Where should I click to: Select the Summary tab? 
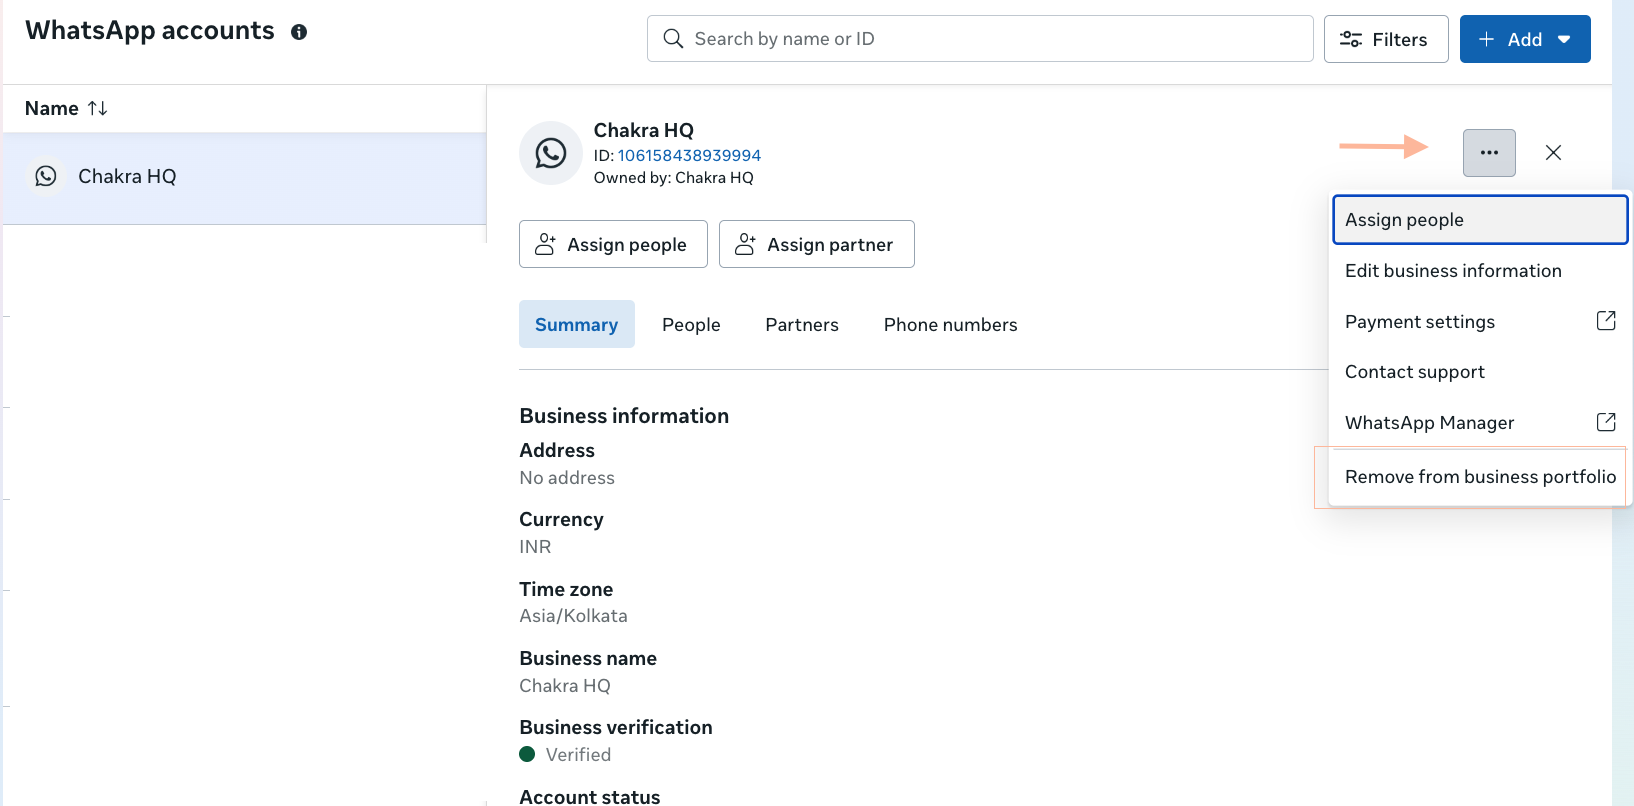tap(577, 324)
